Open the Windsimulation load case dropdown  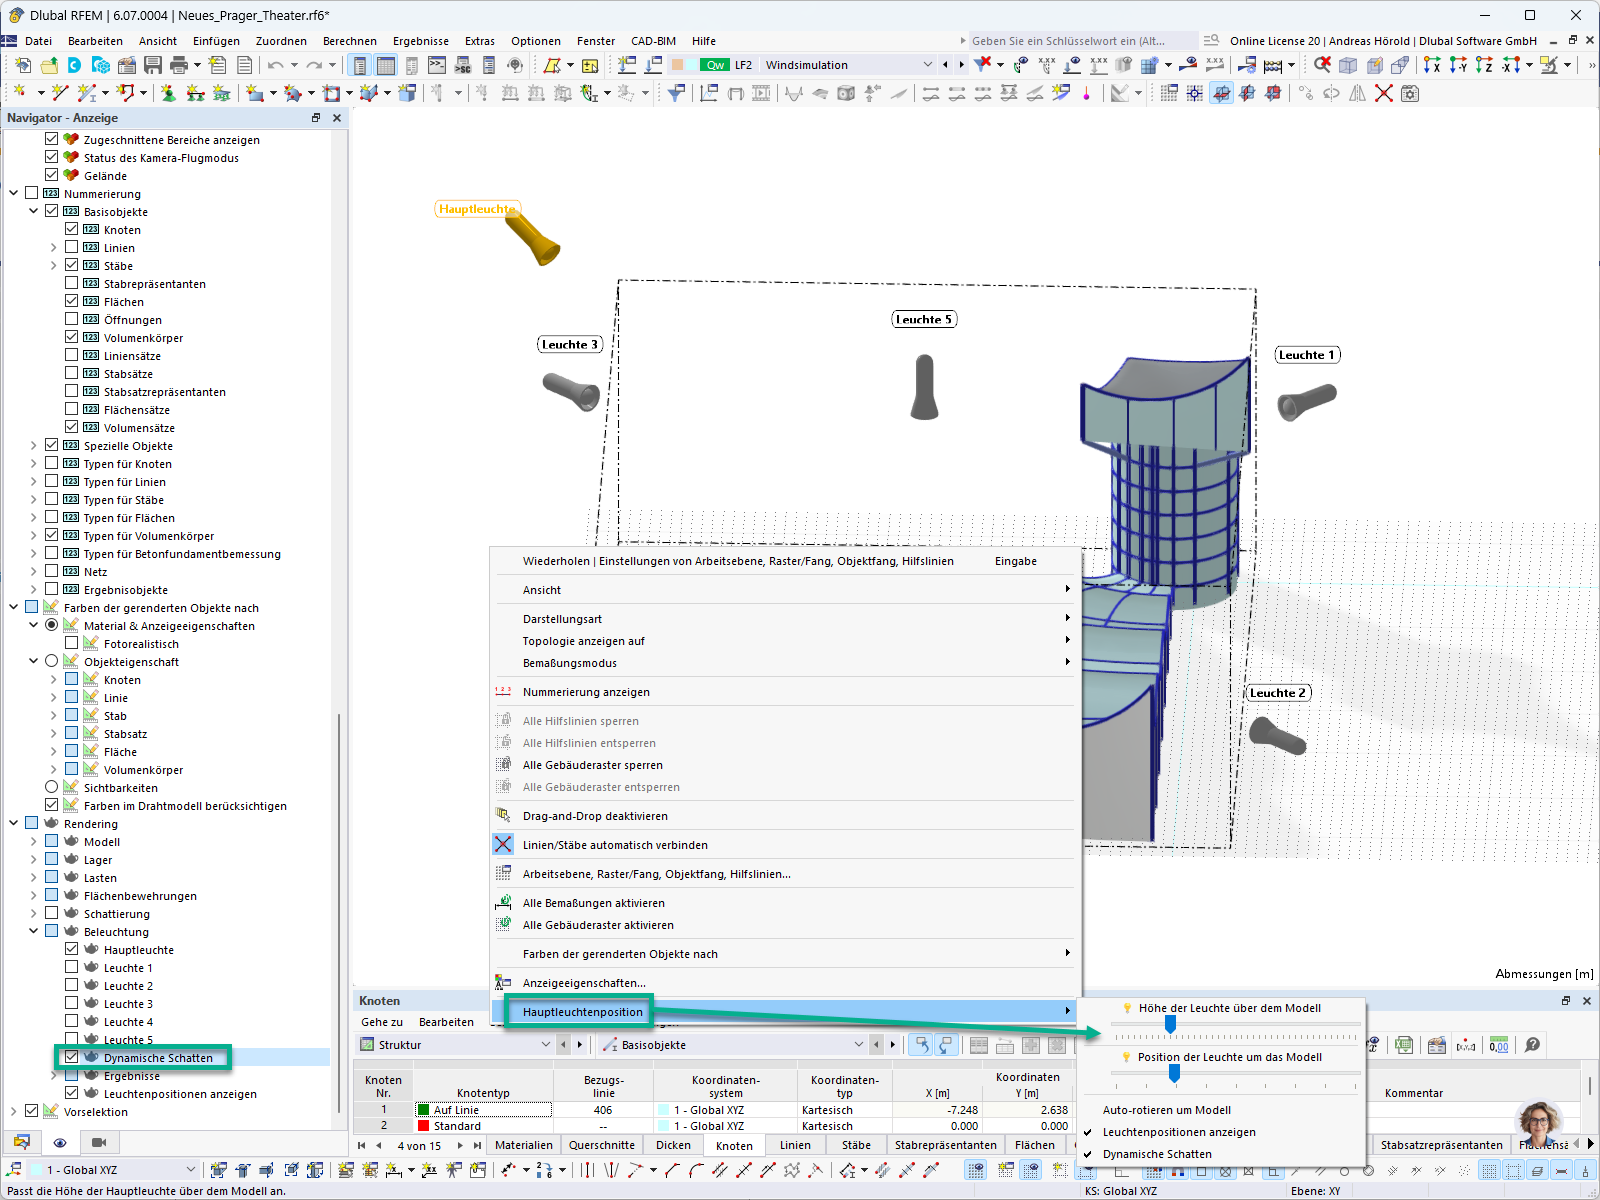pyautogui.click(x=927, y=65)
